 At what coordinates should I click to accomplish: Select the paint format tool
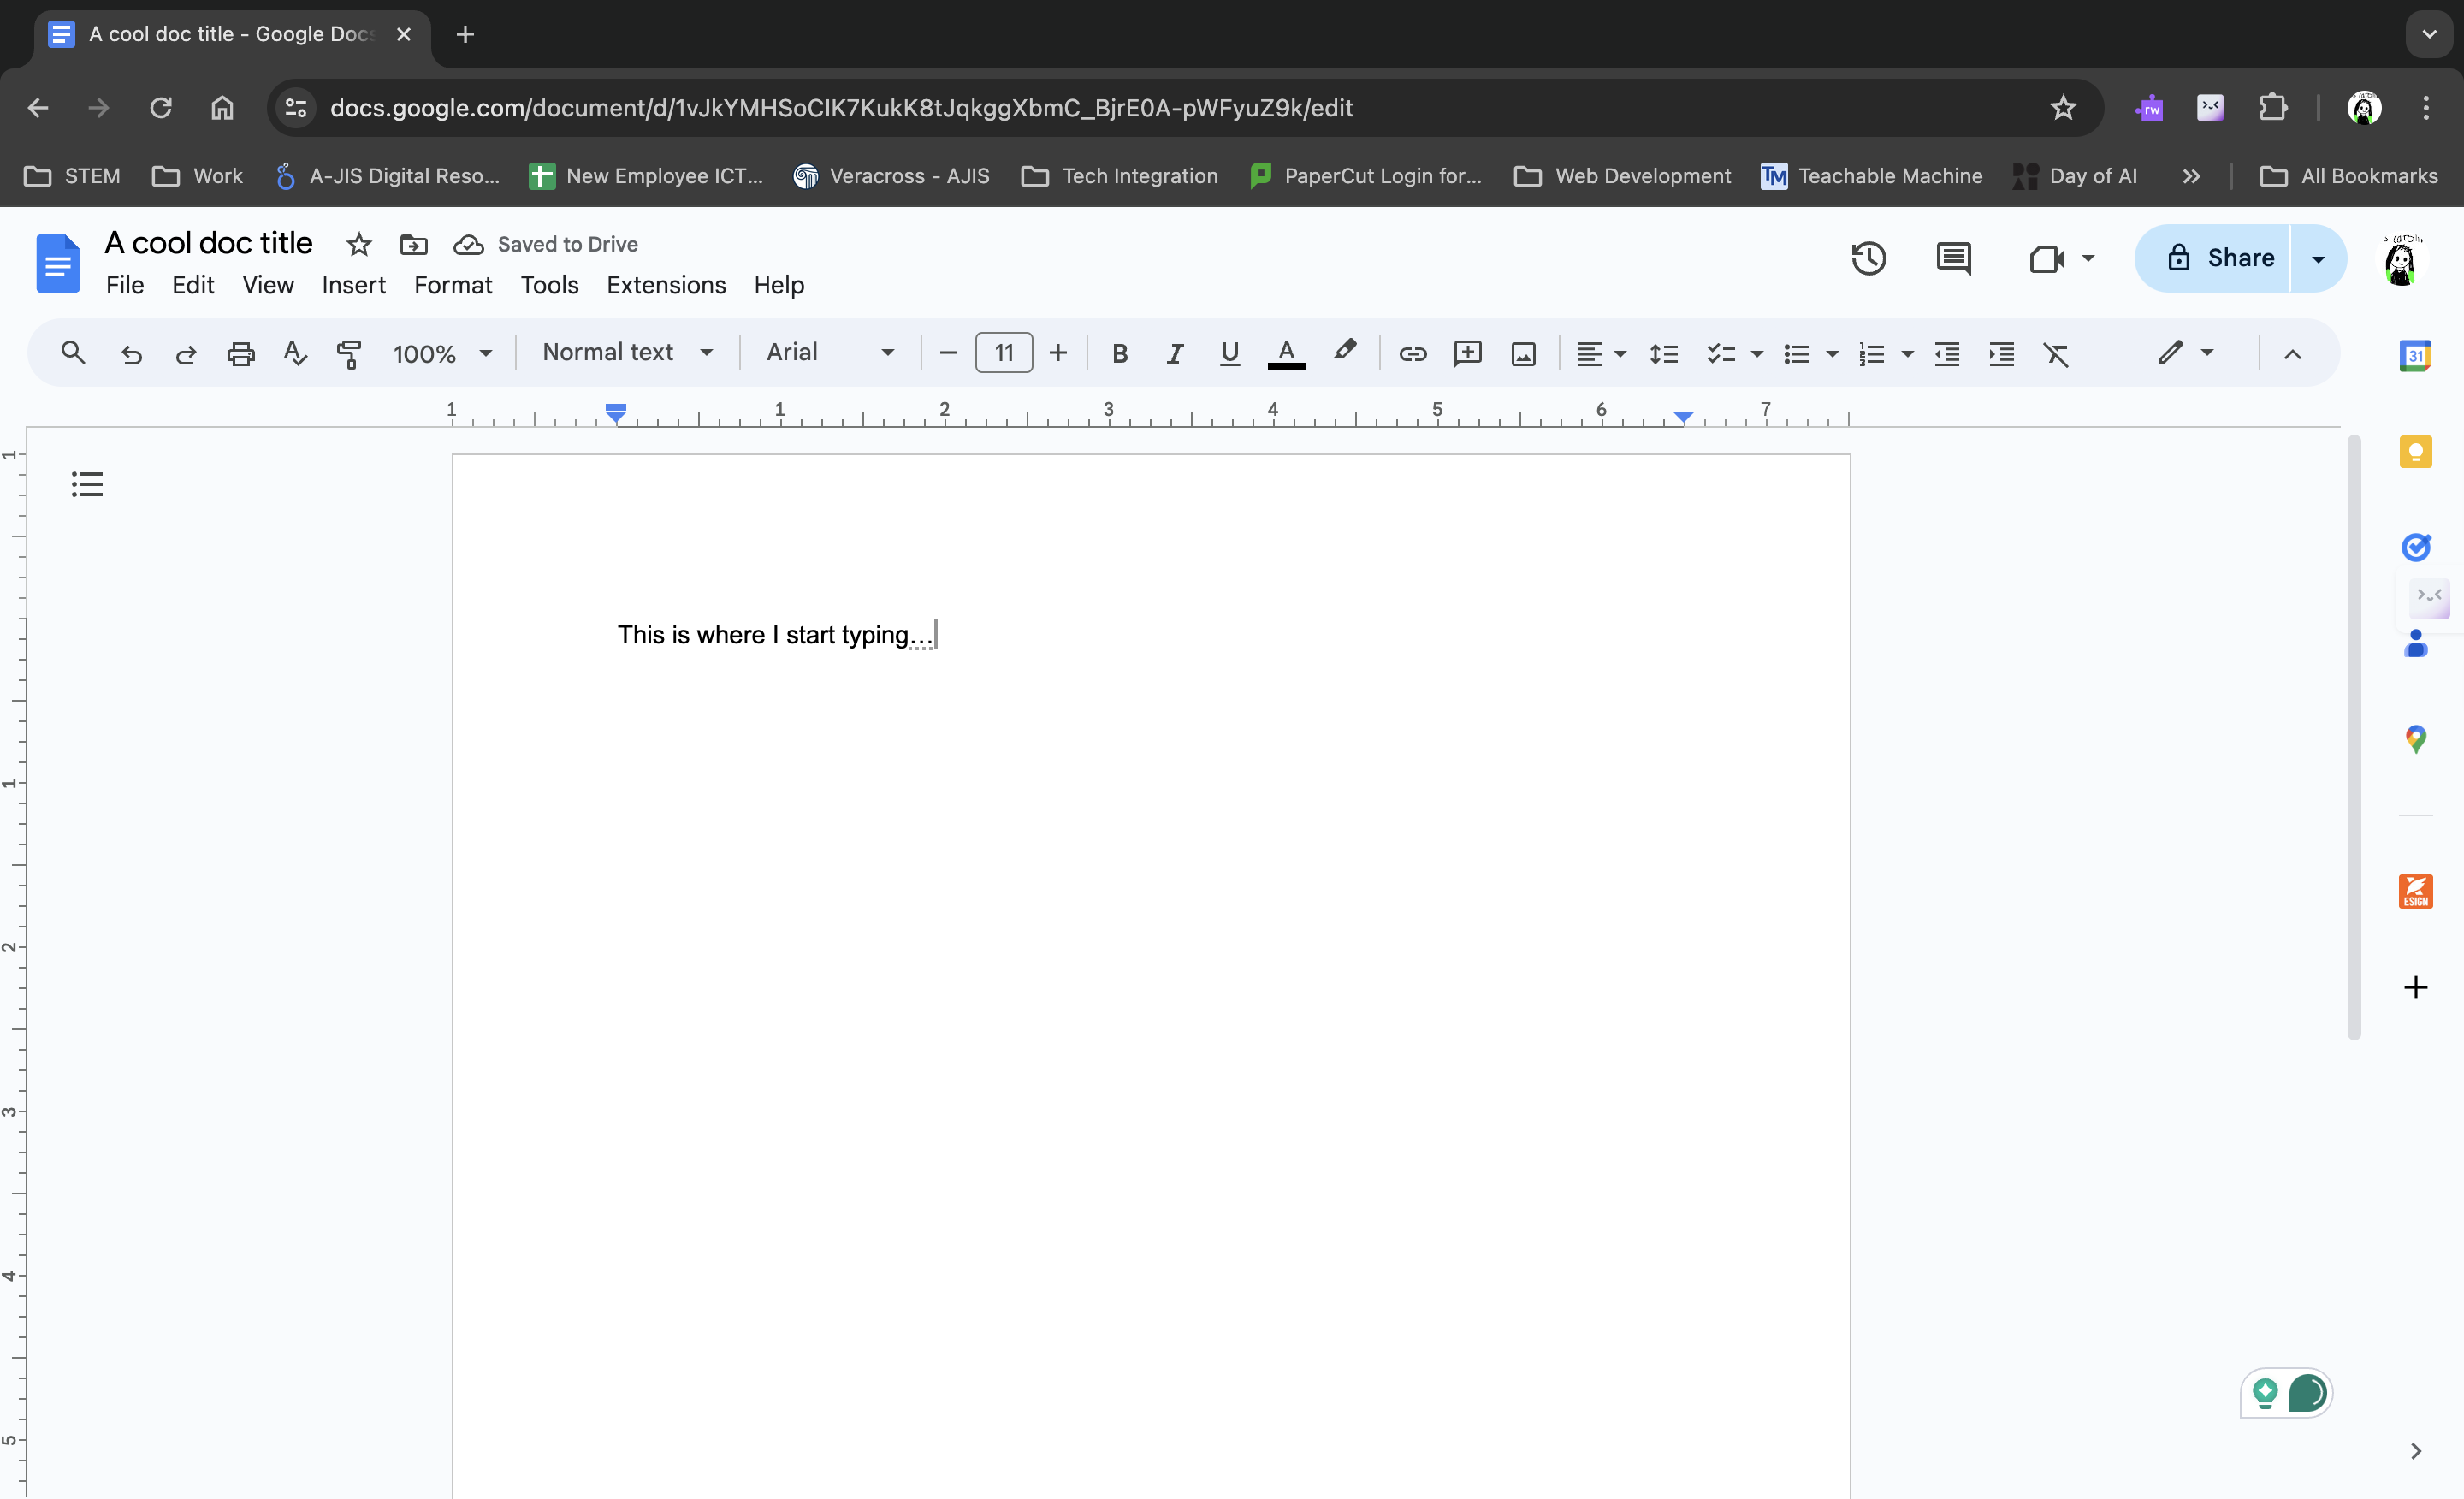coord(349,353)
